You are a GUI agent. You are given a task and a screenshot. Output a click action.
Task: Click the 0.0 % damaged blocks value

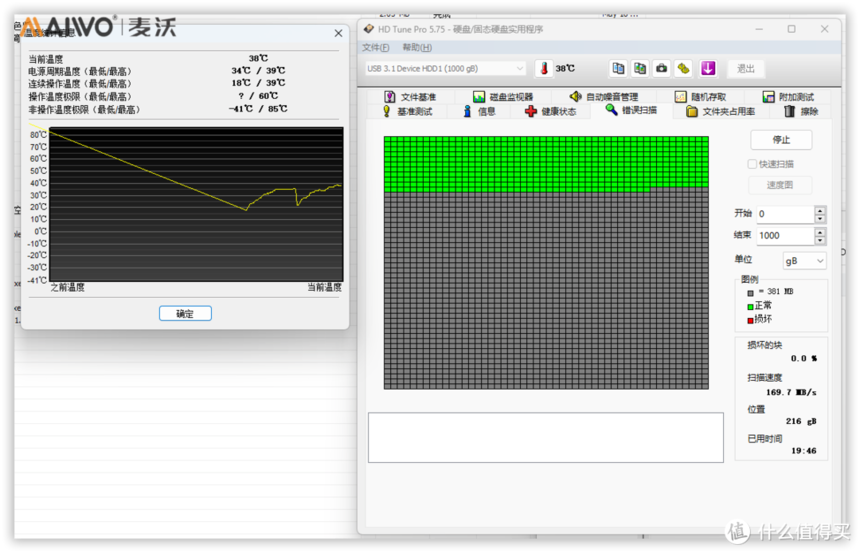(804, 359)
